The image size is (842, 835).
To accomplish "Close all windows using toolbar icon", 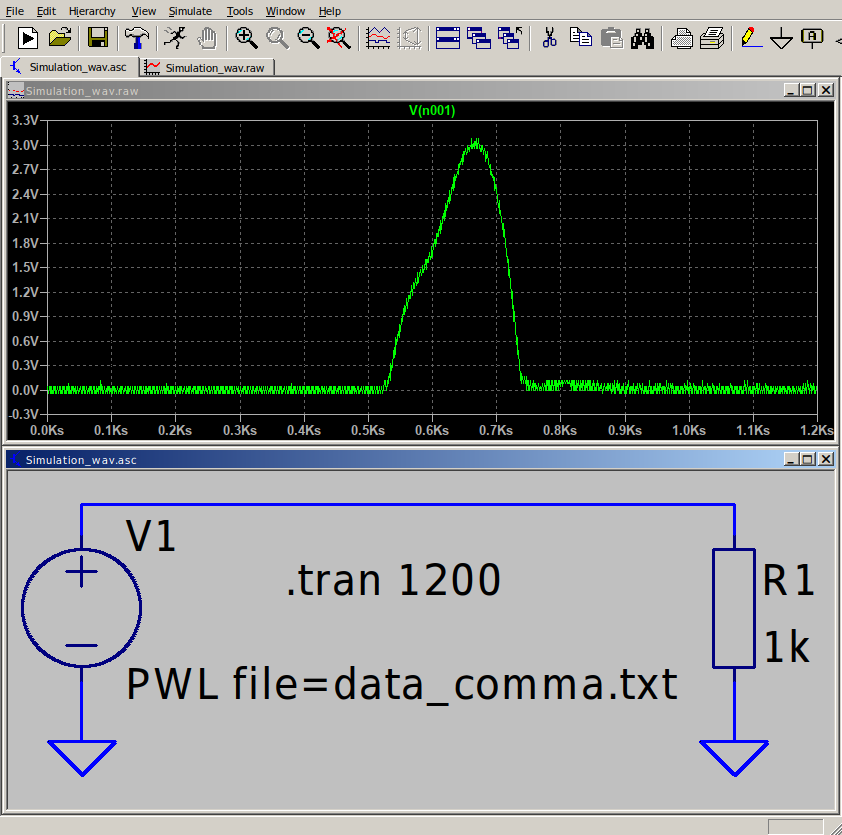I will [x=510, y=38].
